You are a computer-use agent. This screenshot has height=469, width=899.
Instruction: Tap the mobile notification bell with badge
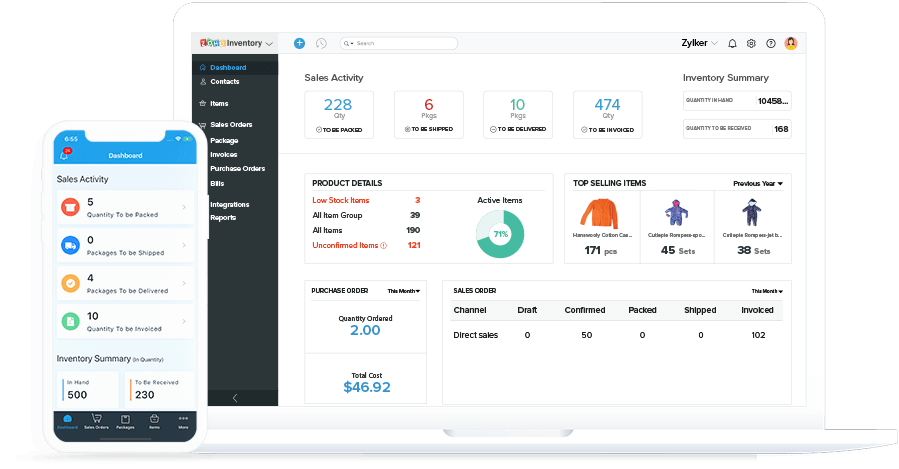tap(66, 155)
